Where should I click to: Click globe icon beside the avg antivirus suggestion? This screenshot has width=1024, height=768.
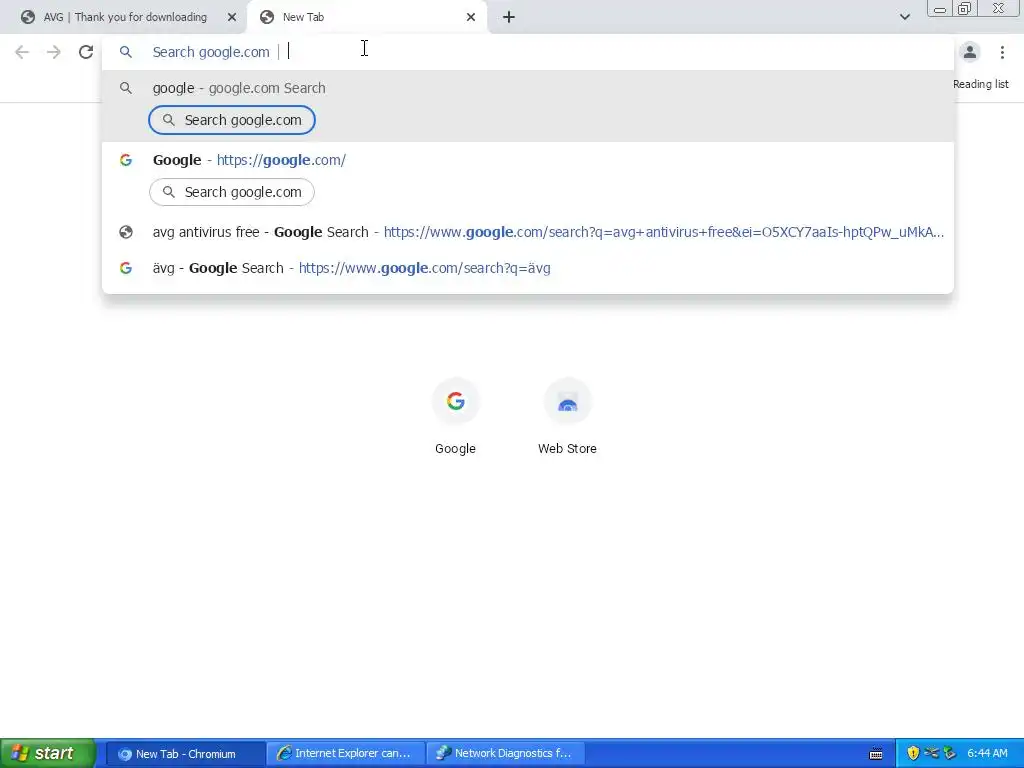[x=126, y=232]
